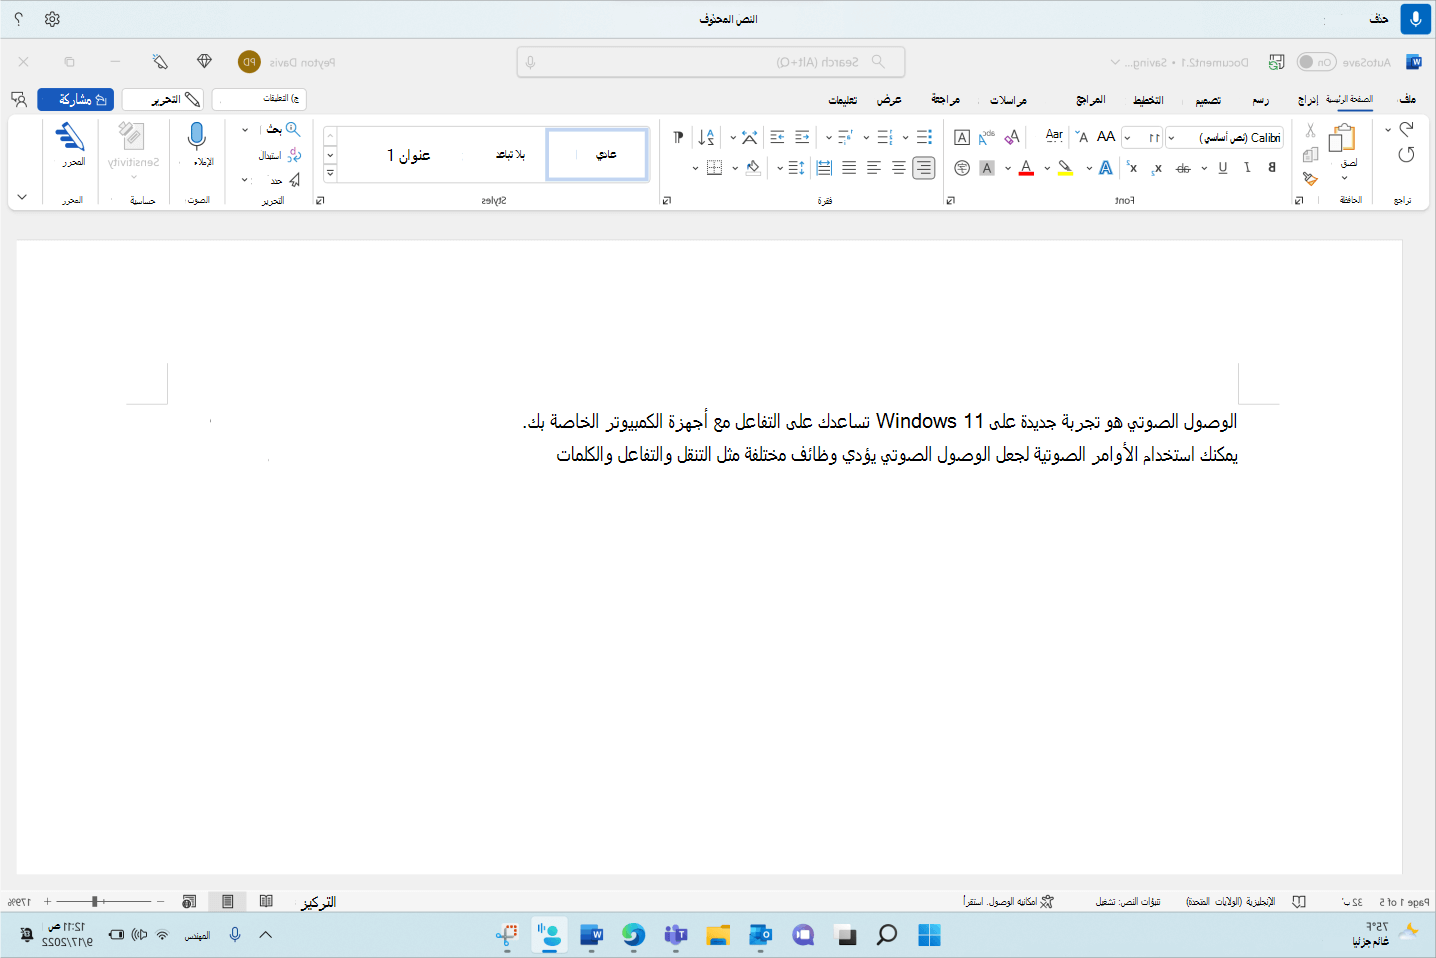The width and height of the screenshot is (1436, 958).
Task: Open the عرض (View) tab
Action: (x=889, y=99)
